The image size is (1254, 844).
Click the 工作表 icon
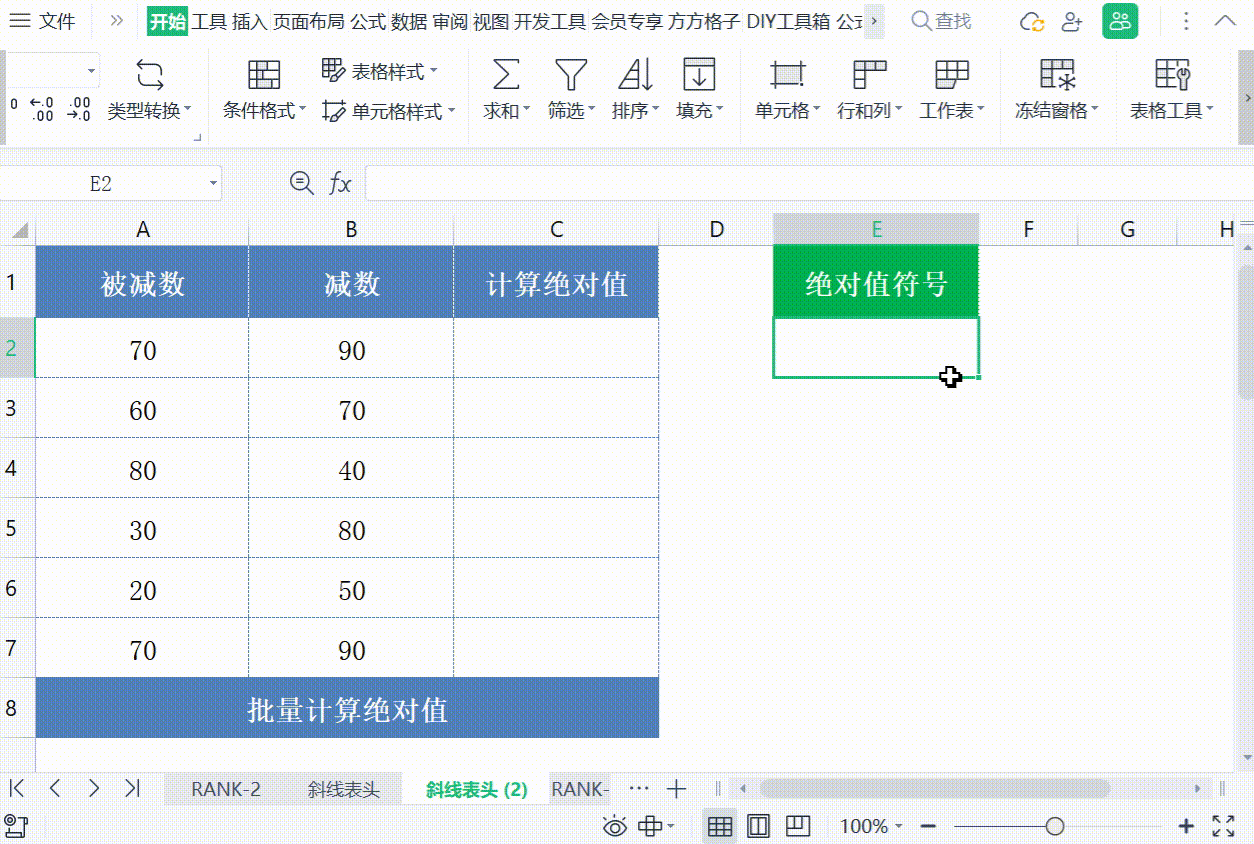point(952,74)
